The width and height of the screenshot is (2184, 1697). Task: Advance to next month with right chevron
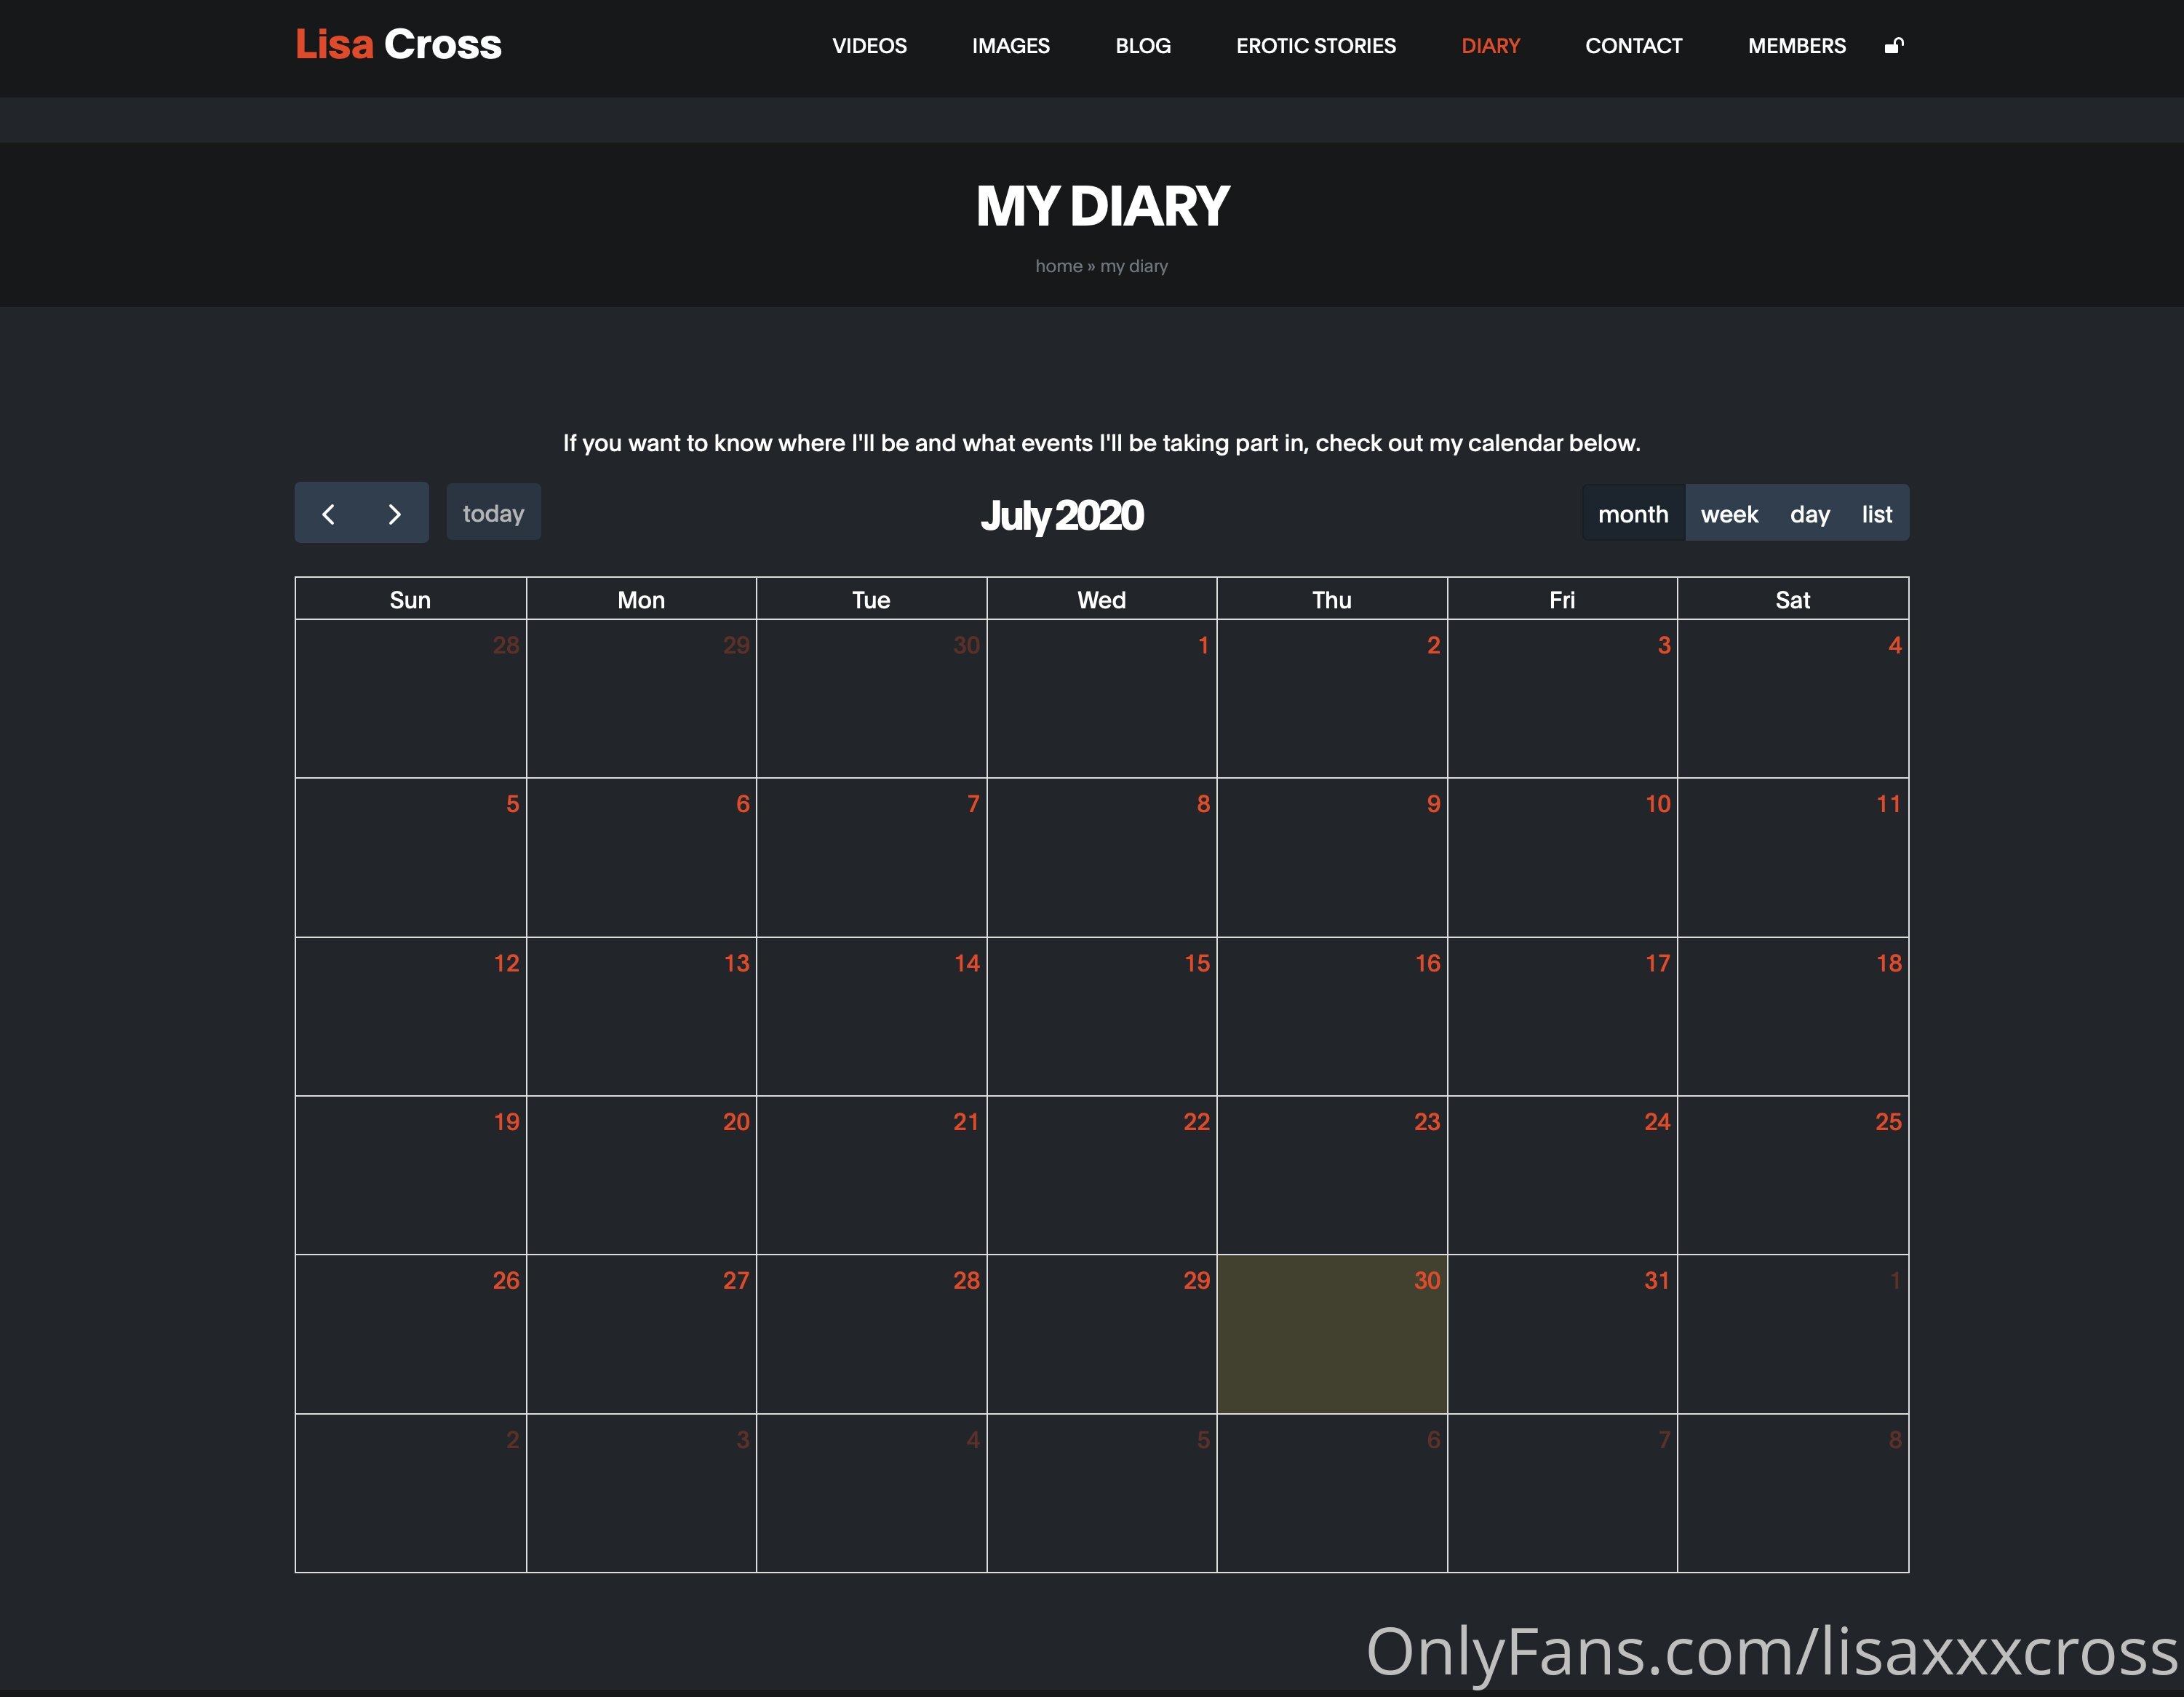395,513
